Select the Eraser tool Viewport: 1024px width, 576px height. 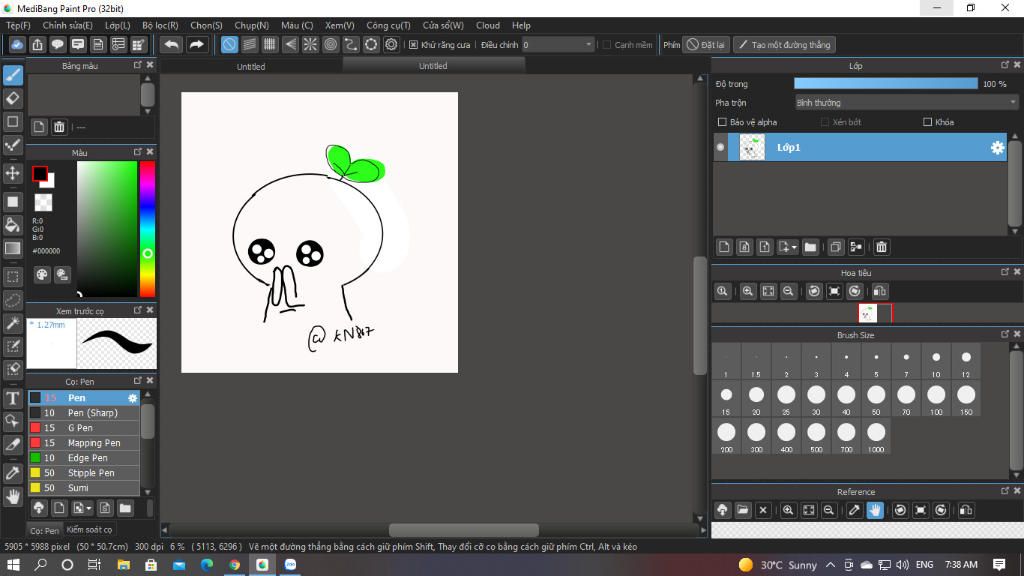12,98
